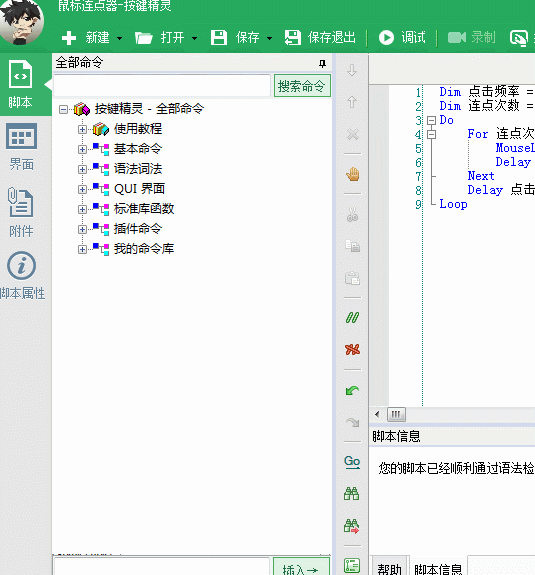Click the editor horizontal scrollbar thumb
Viewport: 535px width, 575px height.
[x=396, y=415]
